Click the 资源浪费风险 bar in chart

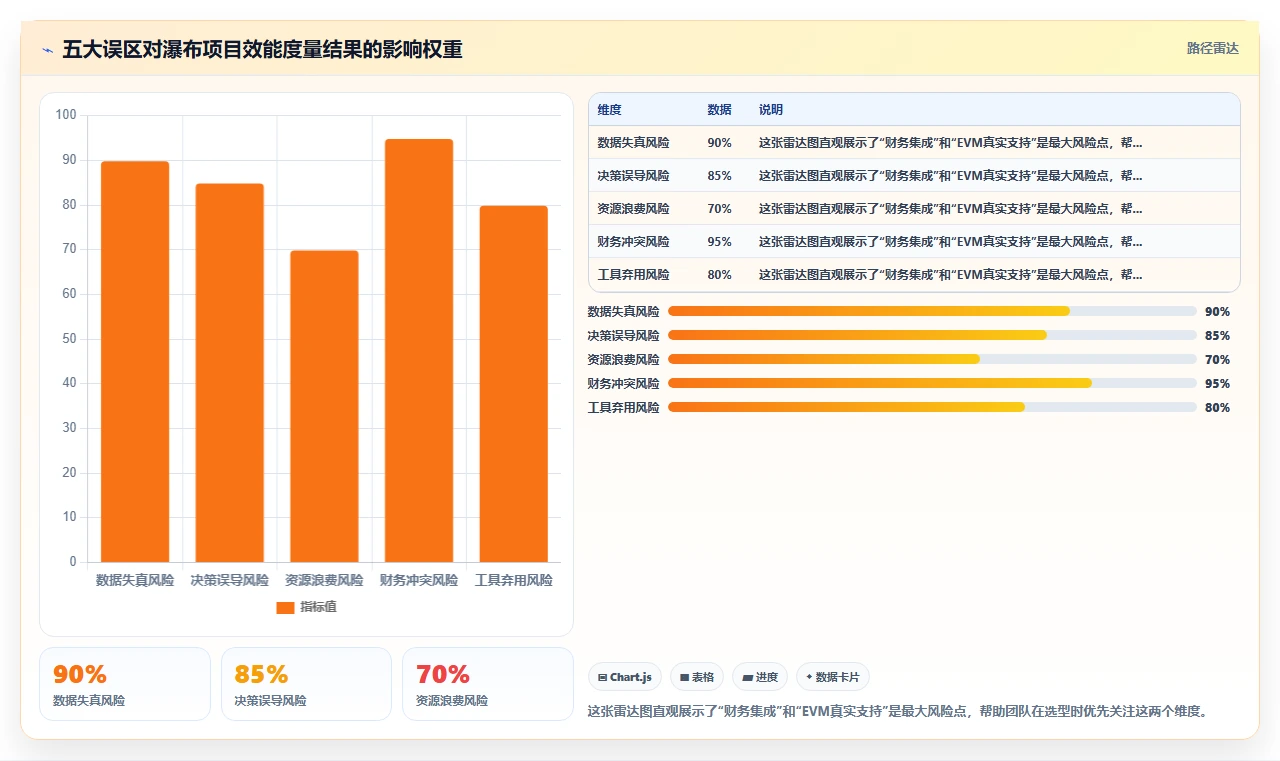pyautogui.click(x=324, y=406)
